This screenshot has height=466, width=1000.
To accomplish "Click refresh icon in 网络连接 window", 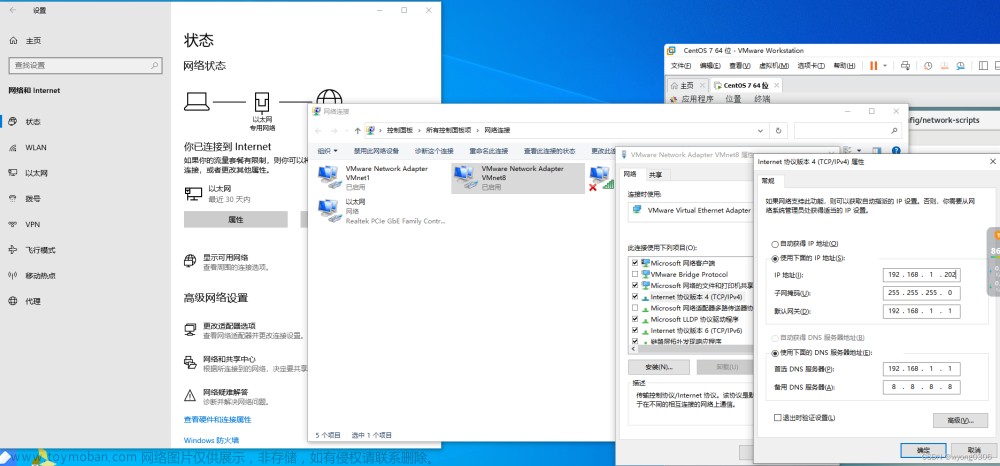I will tap(777, 130).
